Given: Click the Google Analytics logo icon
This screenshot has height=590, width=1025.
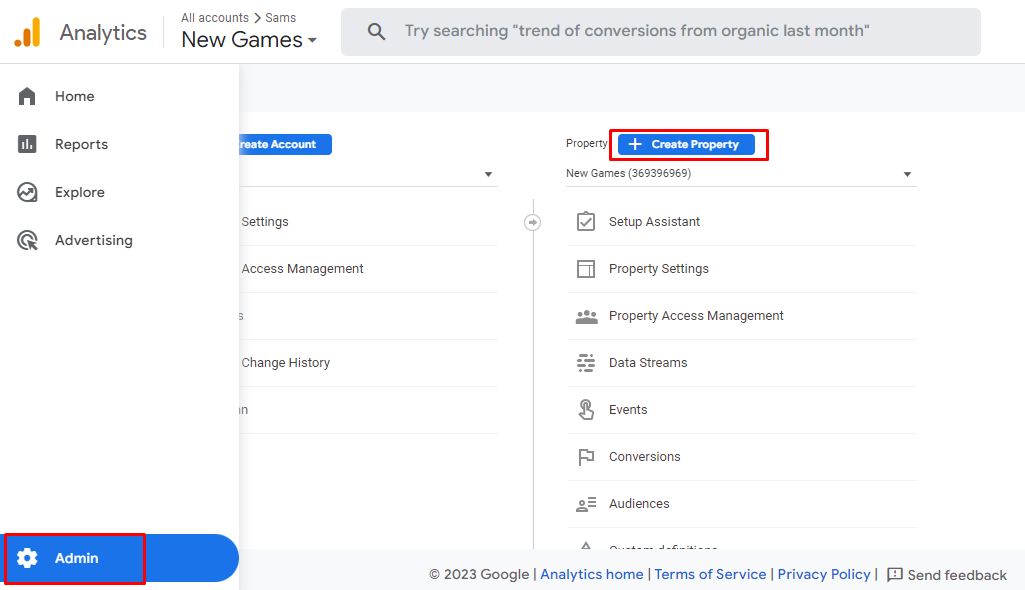Looking at the screenshot, I should (x=27, y=32).
